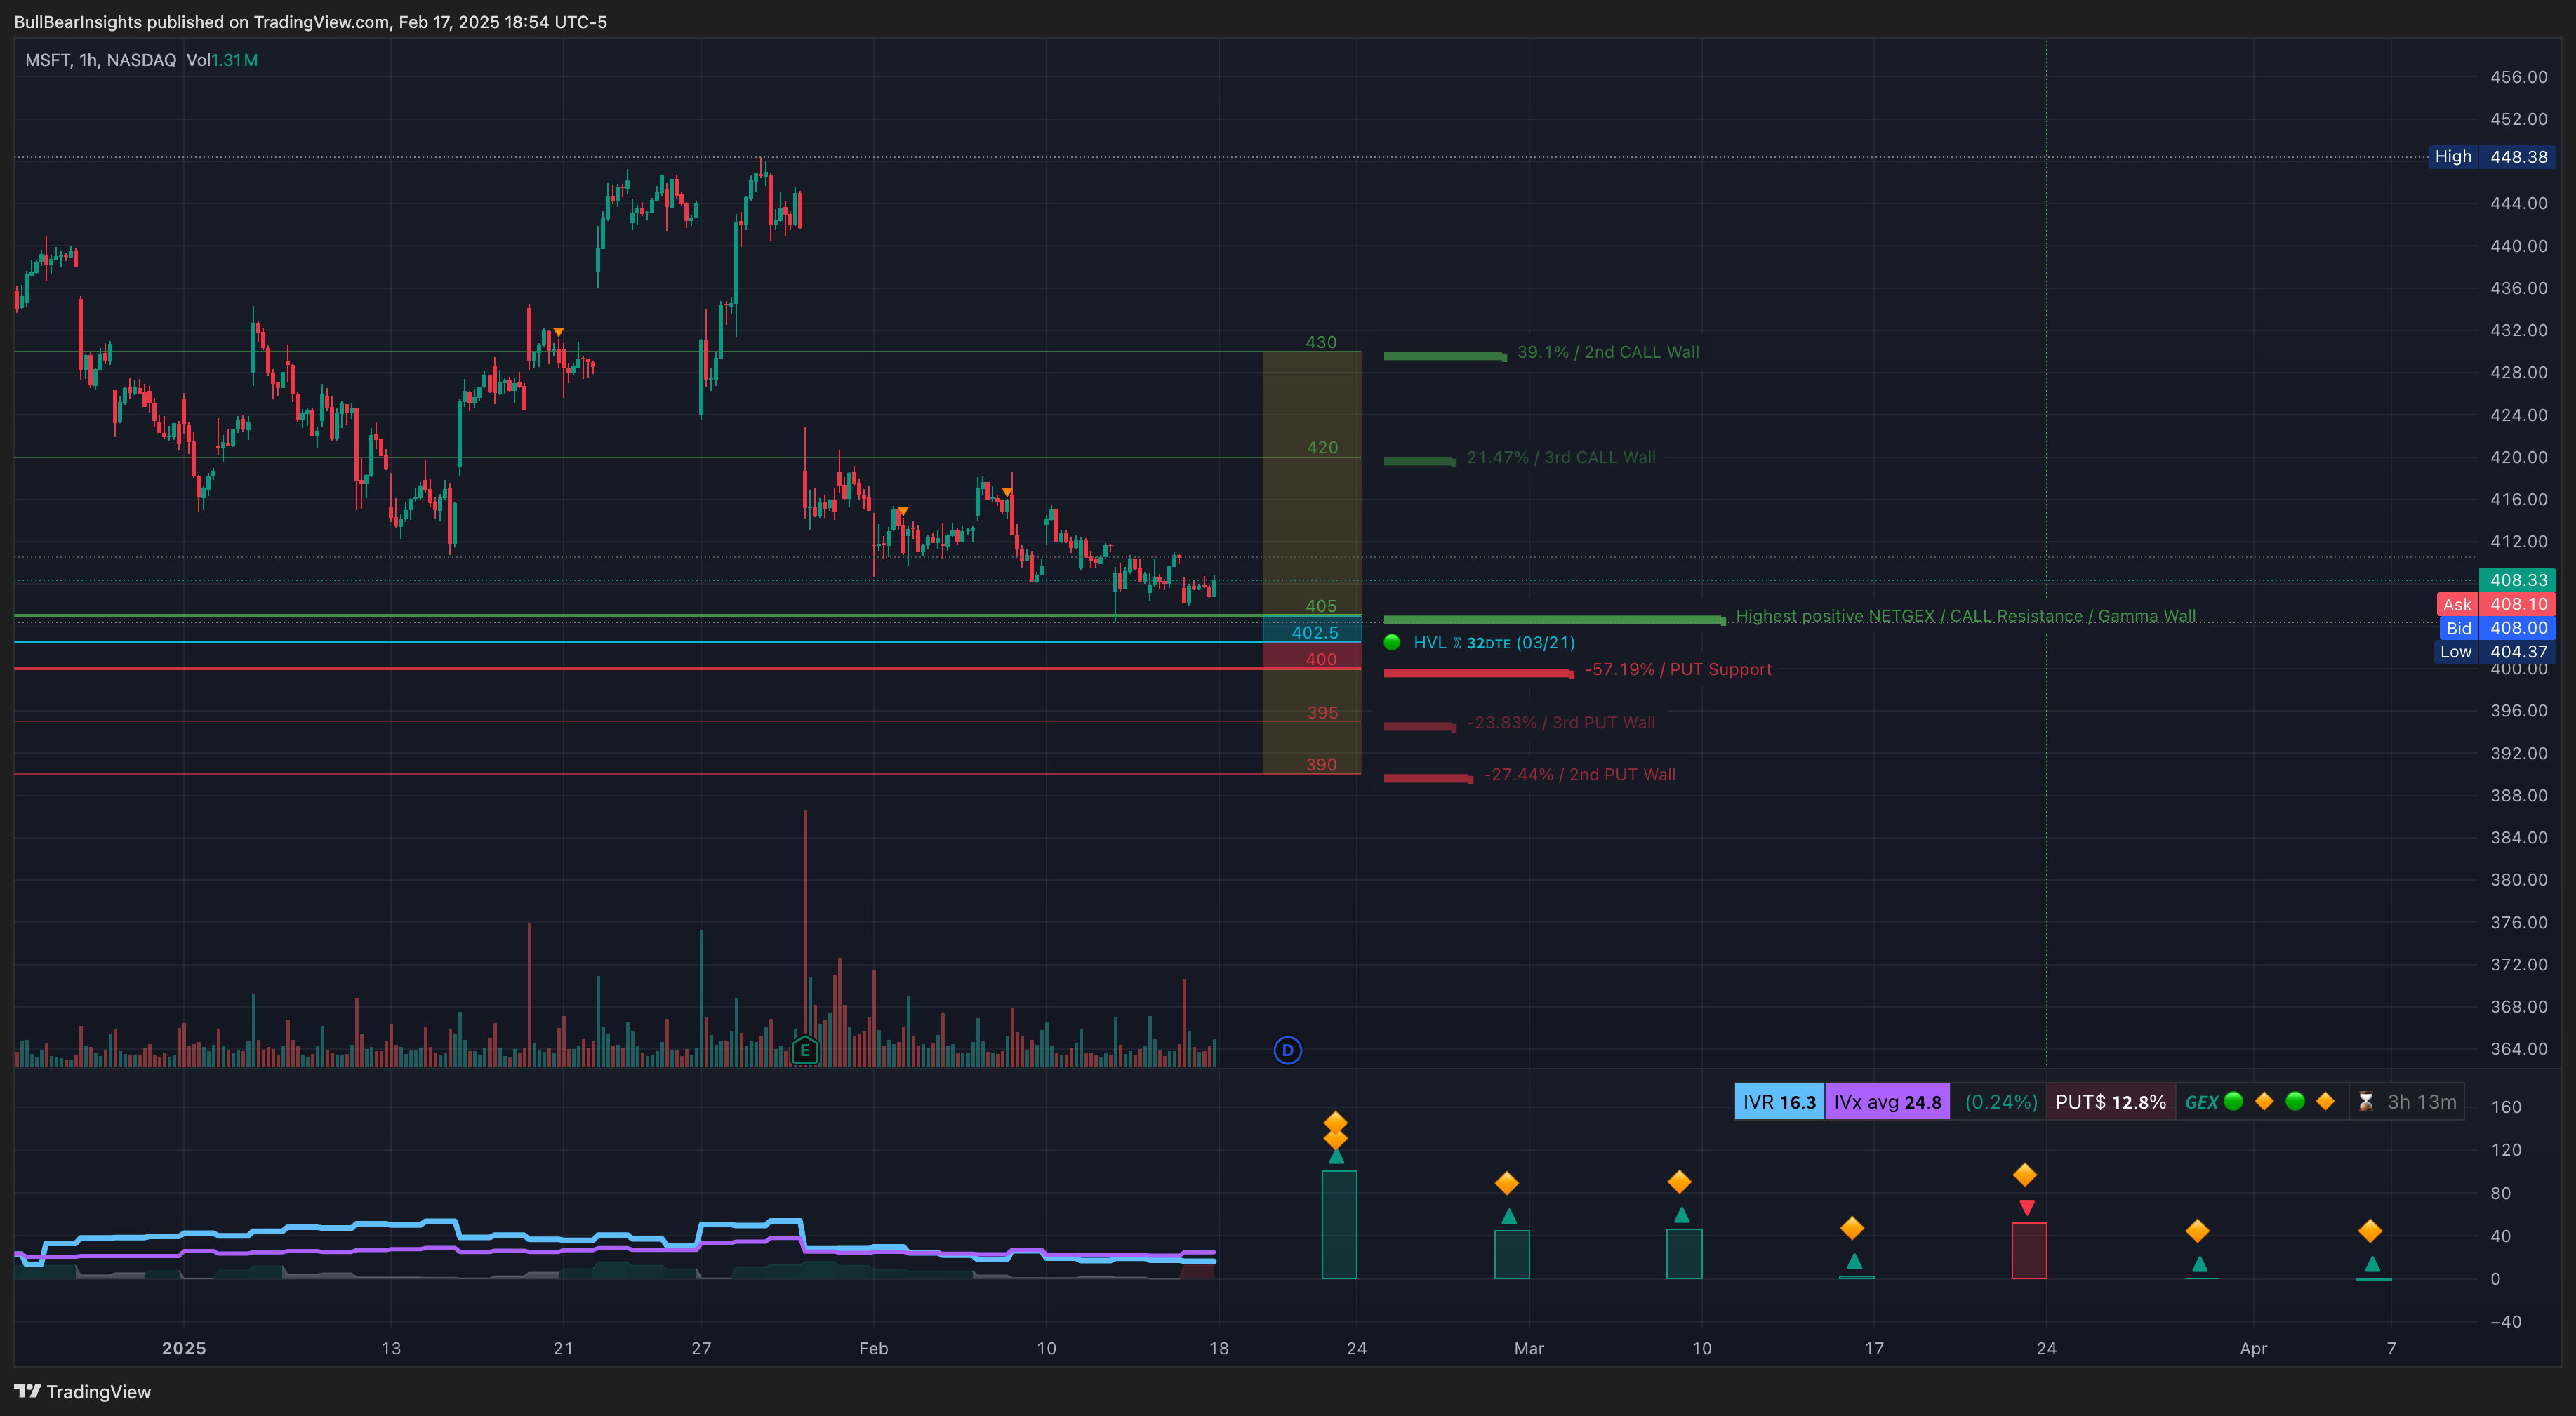Click the orange diamond above the red triangle
Image resolution: width=2576 pixels, height=1416 pixels.
(2025, 1175)
